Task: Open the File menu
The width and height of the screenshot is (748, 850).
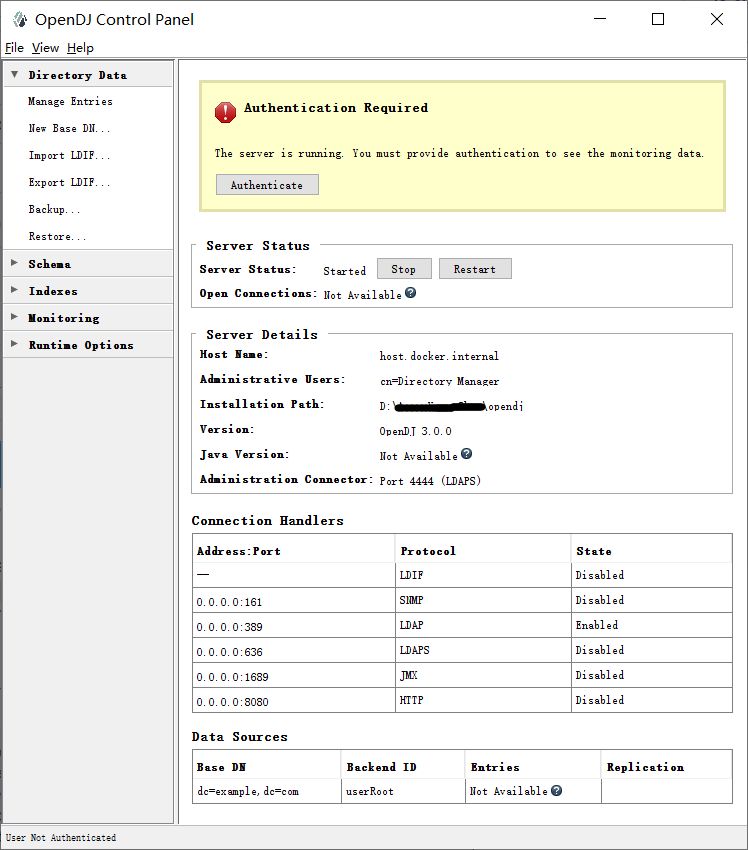Action: tap(14, 48)
